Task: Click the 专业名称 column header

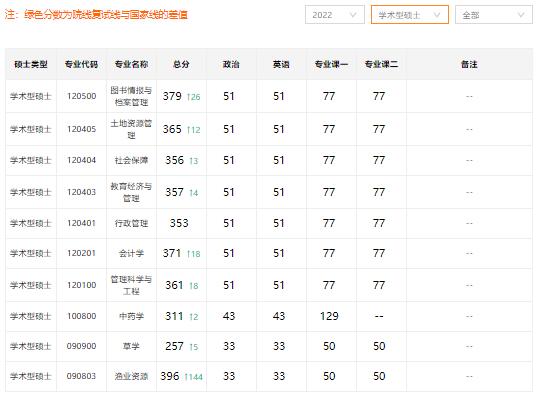Action: [x=131, y=64]
